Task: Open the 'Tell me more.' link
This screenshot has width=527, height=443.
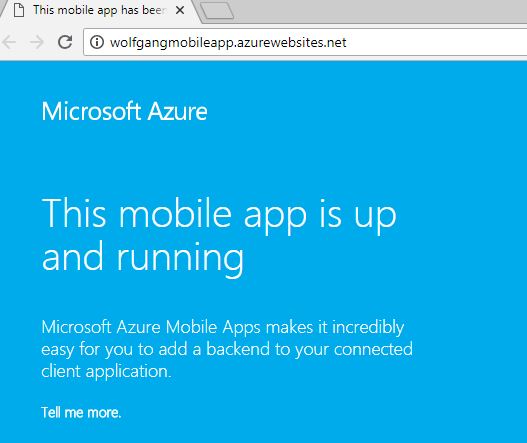Action: (x=81, y=412)
